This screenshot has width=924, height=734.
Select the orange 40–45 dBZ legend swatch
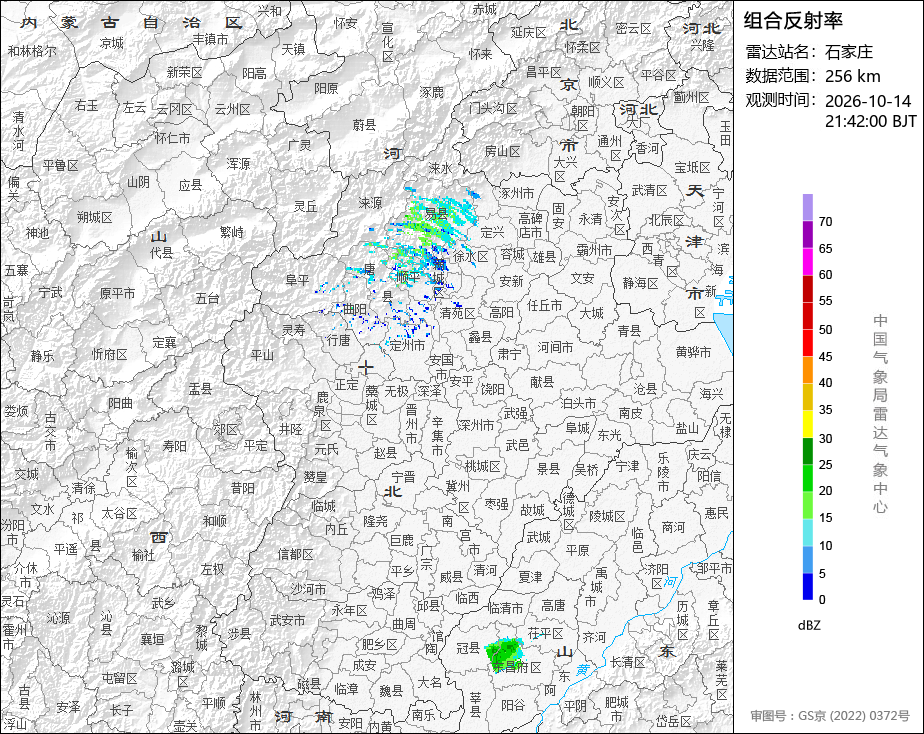tap(807, 370)
